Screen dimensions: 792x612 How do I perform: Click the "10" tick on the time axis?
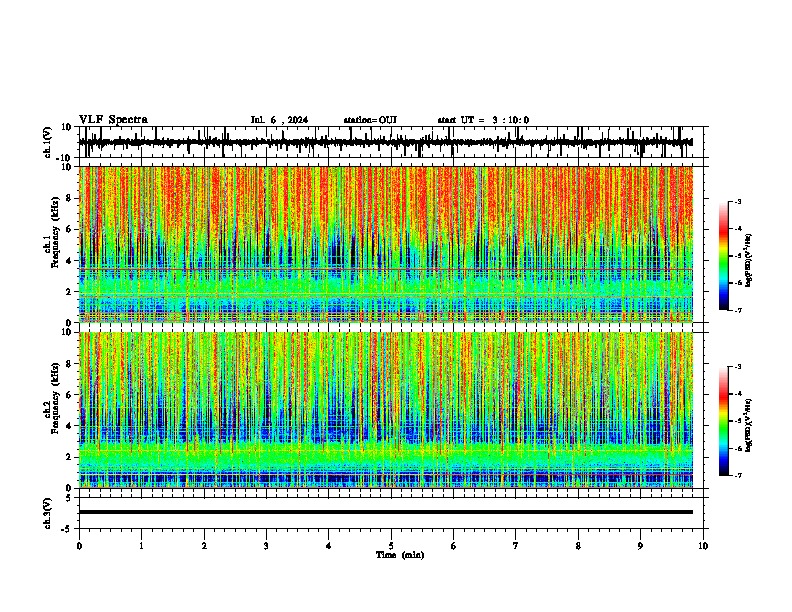(x=703, y=546)
